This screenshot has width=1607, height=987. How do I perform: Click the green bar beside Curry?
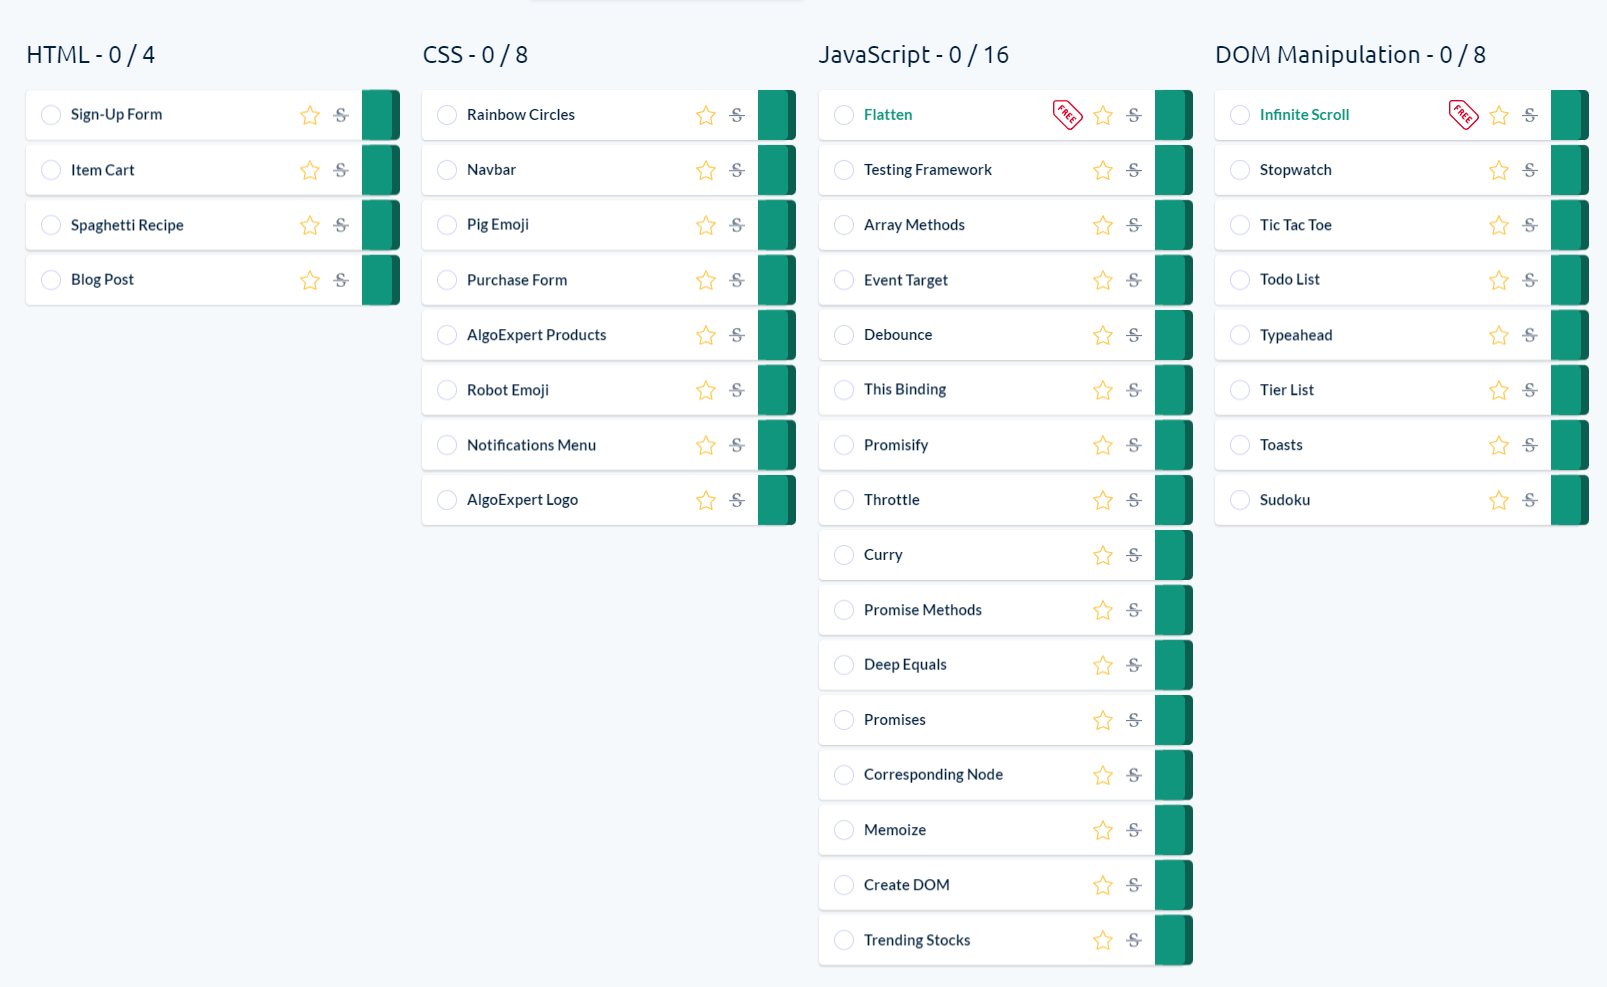pos(1173,555)
